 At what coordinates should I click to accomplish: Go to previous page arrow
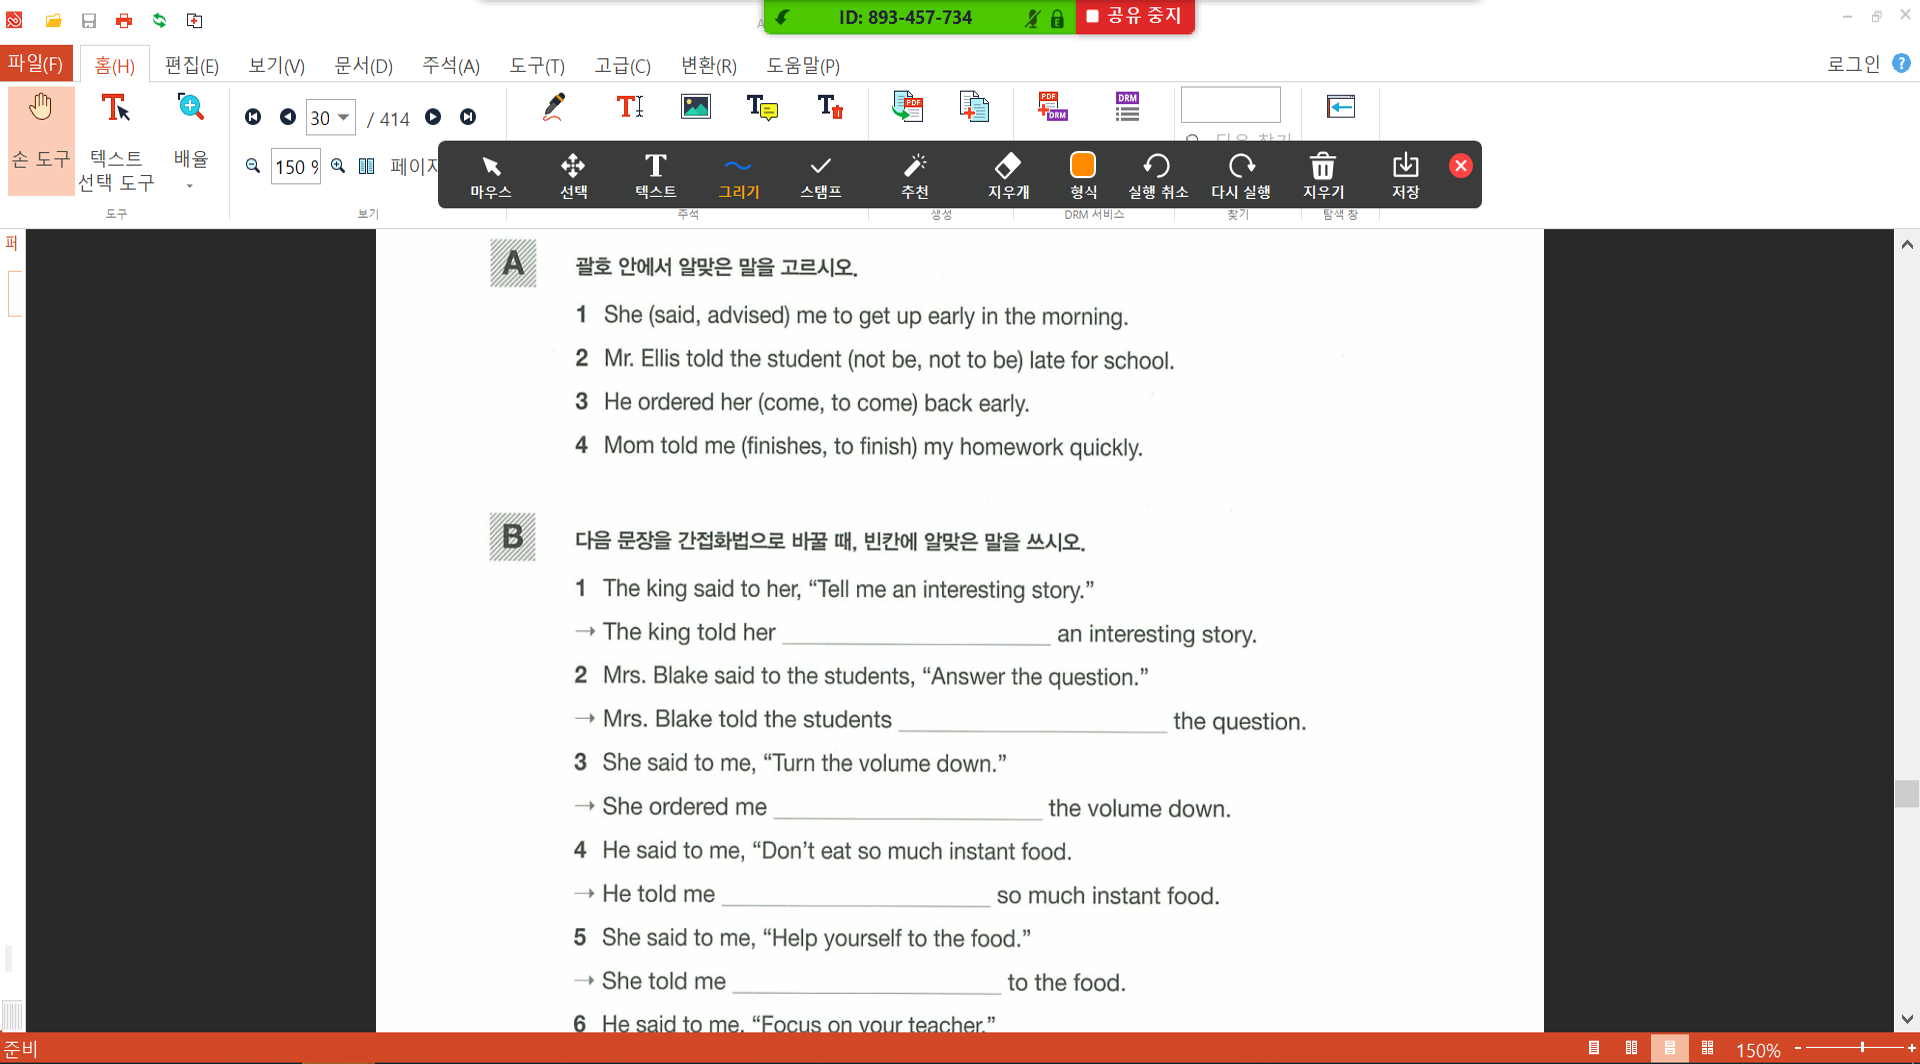(x=287, y=117)
